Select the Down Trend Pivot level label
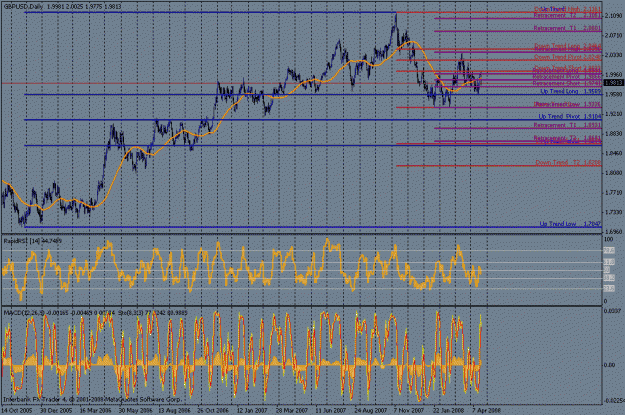625x415 pixels. point(567,57)
